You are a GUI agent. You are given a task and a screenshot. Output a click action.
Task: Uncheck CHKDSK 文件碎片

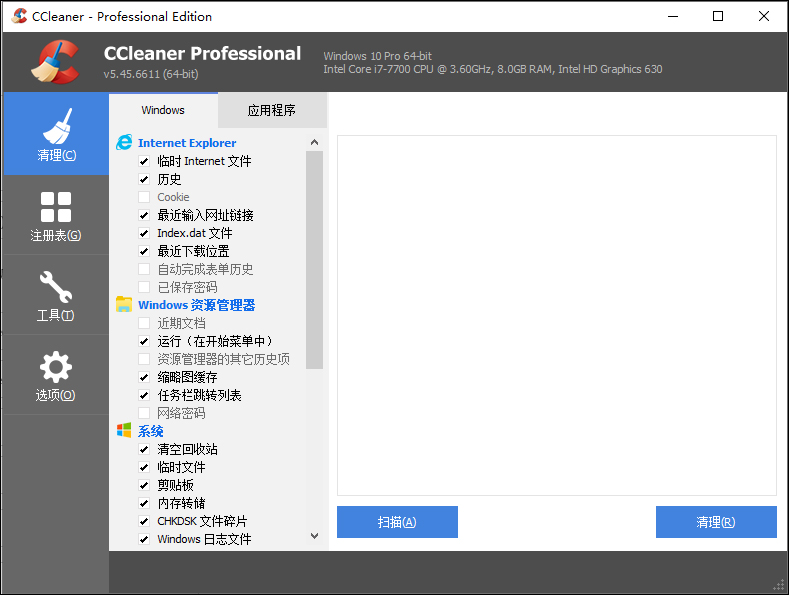[144, 521]
